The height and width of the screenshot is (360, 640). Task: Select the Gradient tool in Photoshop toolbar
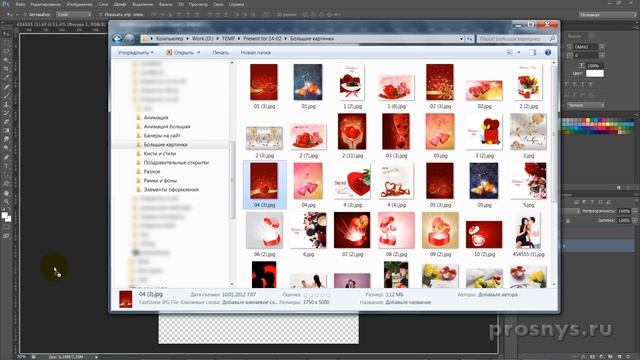(x=6, y=131)
